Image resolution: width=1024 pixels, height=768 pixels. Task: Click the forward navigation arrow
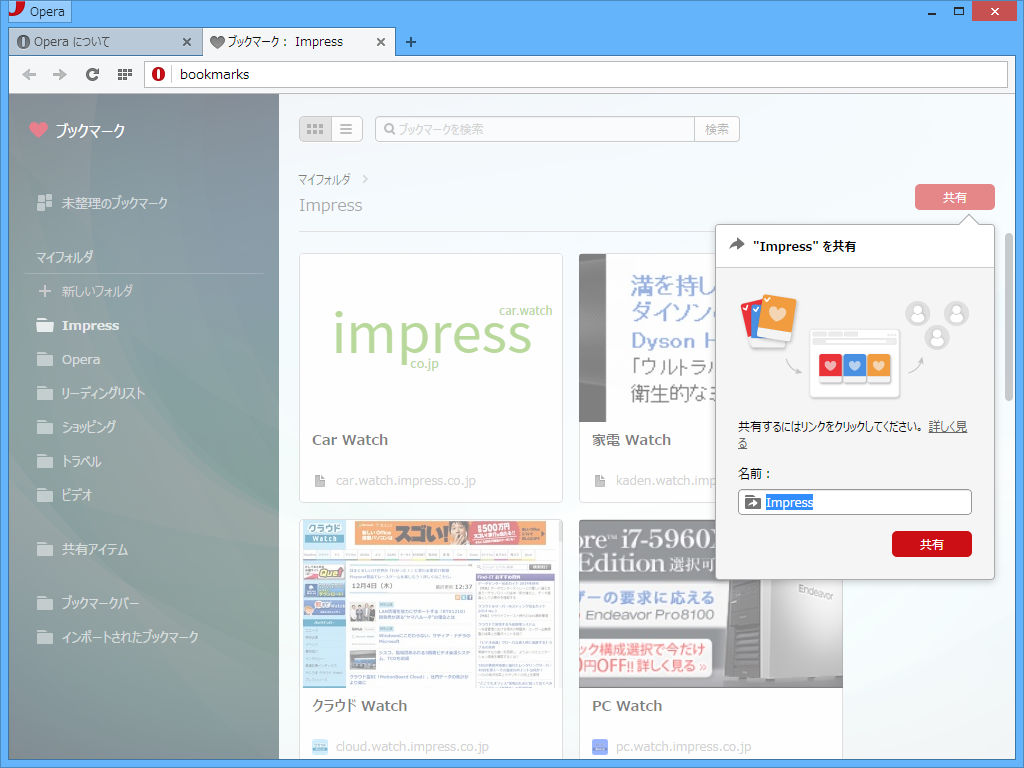coord(60,74)
